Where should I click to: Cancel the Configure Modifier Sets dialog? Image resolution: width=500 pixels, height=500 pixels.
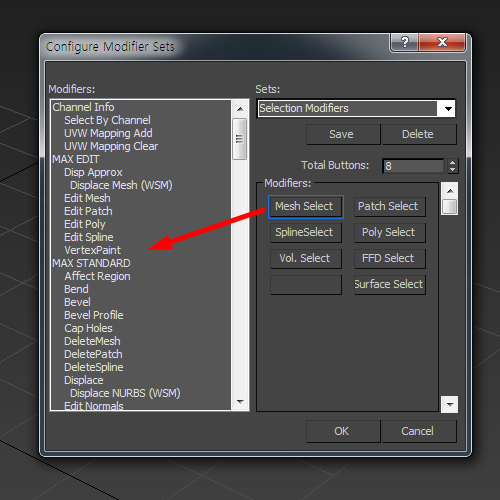tap(419, 431)
